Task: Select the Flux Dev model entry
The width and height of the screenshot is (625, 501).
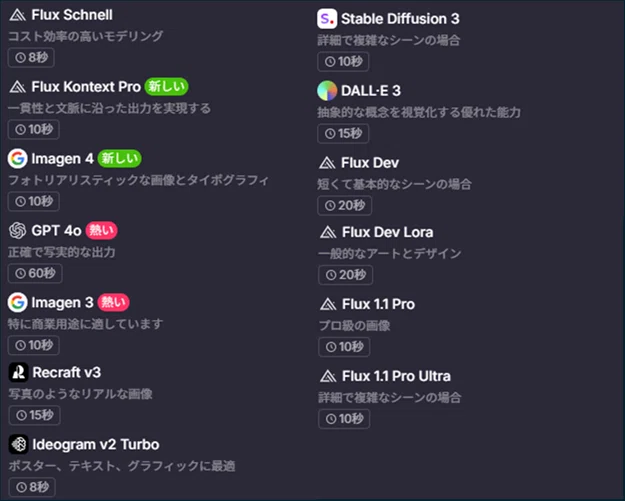Action: coord(395,185)
